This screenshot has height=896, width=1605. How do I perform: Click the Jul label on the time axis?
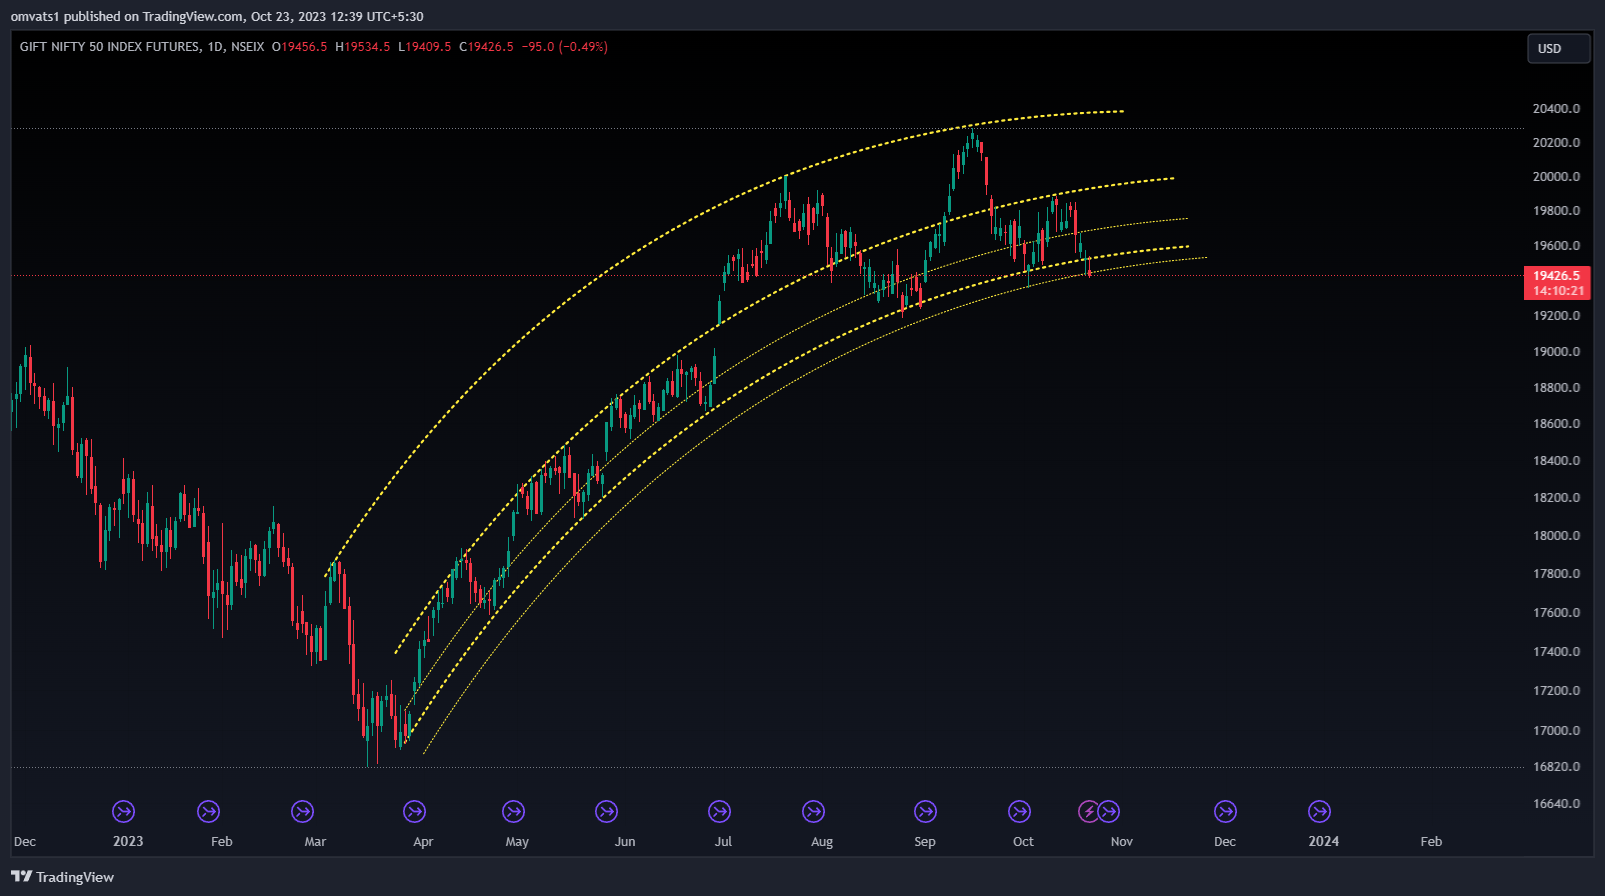pos(723,841)
